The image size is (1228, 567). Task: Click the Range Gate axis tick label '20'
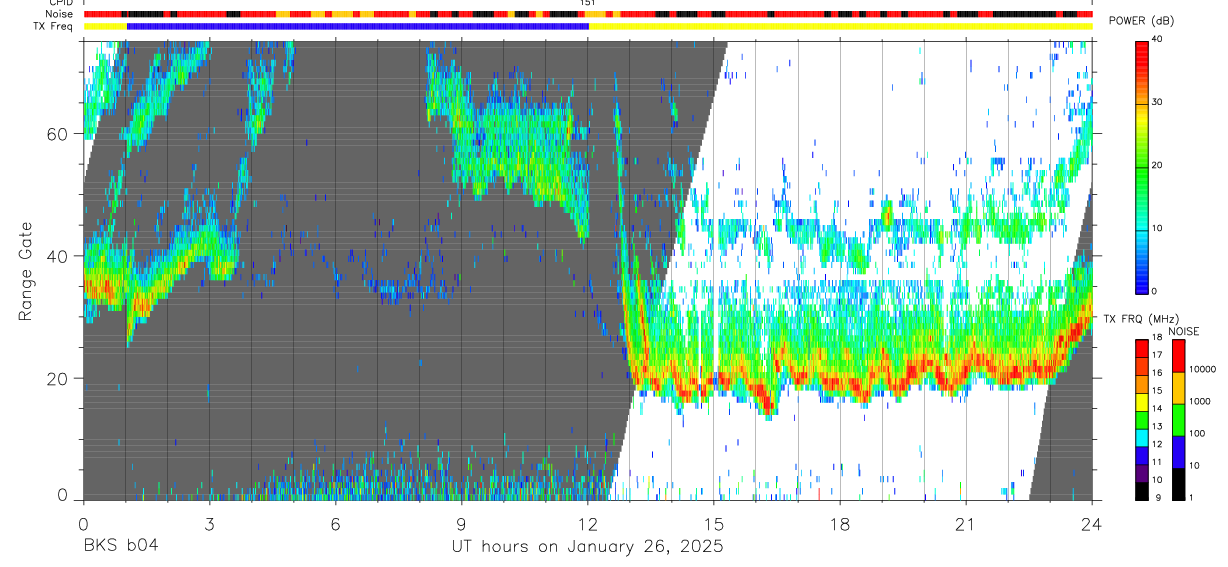(x=58, y=378)
